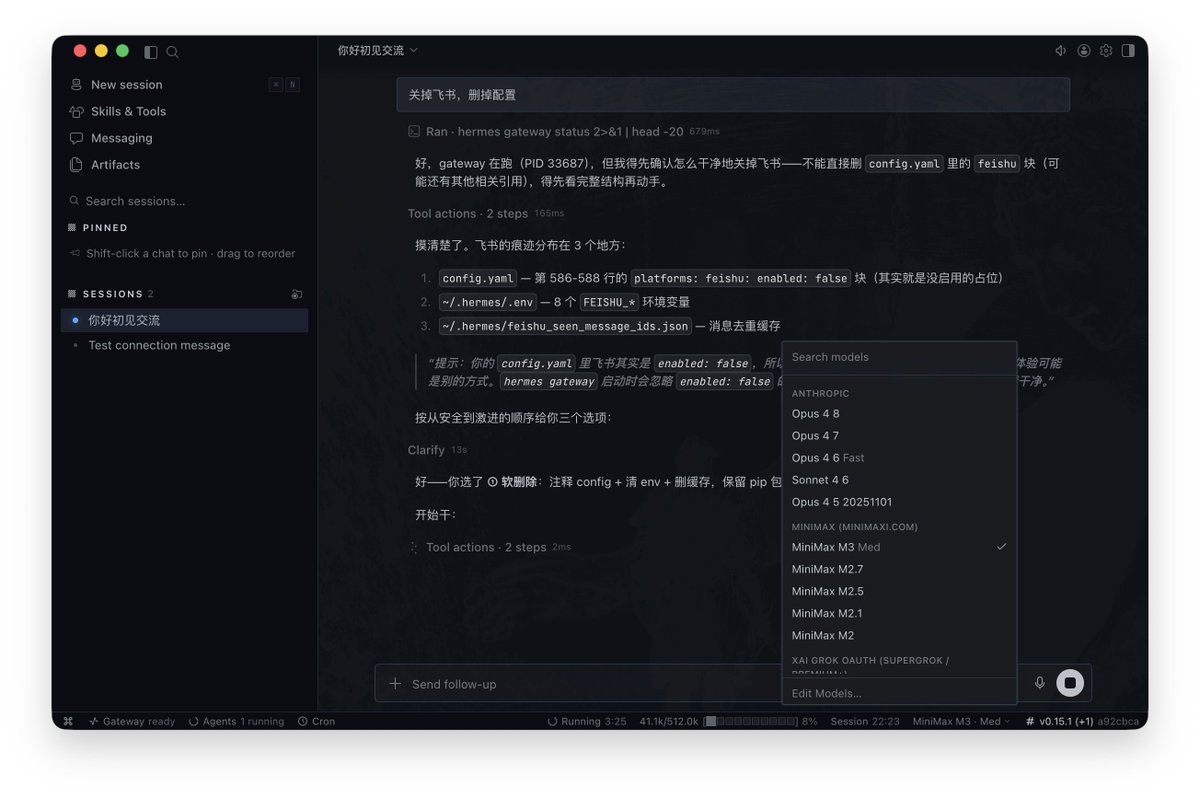
Task: Click the plus attach icon in composer
Action: tap(395, 684)
